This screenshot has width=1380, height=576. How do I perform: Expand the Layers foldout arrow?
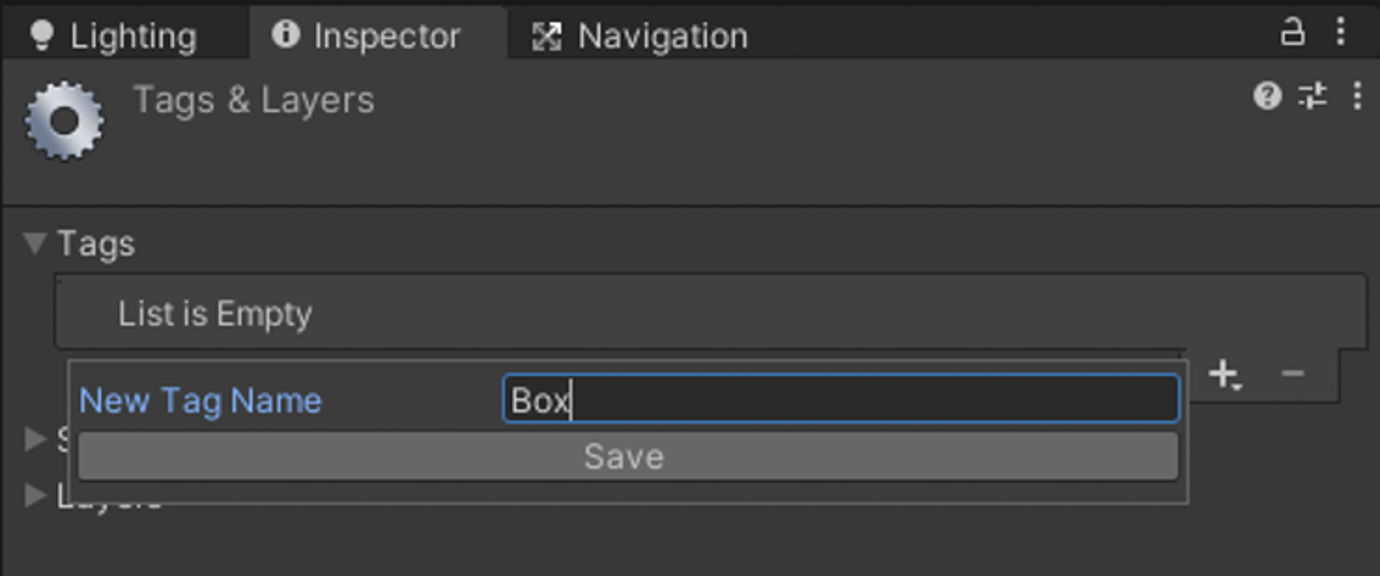point(36,494)
